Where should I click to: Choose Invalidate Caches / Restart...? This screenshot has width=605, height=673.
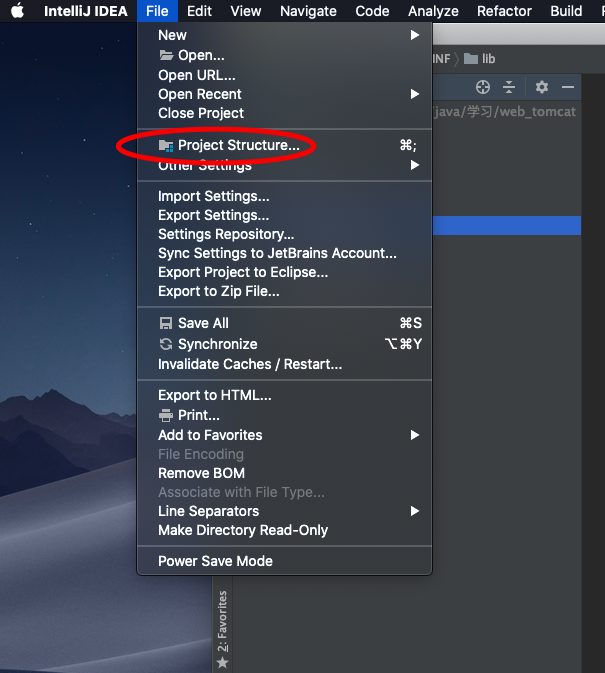point(284,364)
